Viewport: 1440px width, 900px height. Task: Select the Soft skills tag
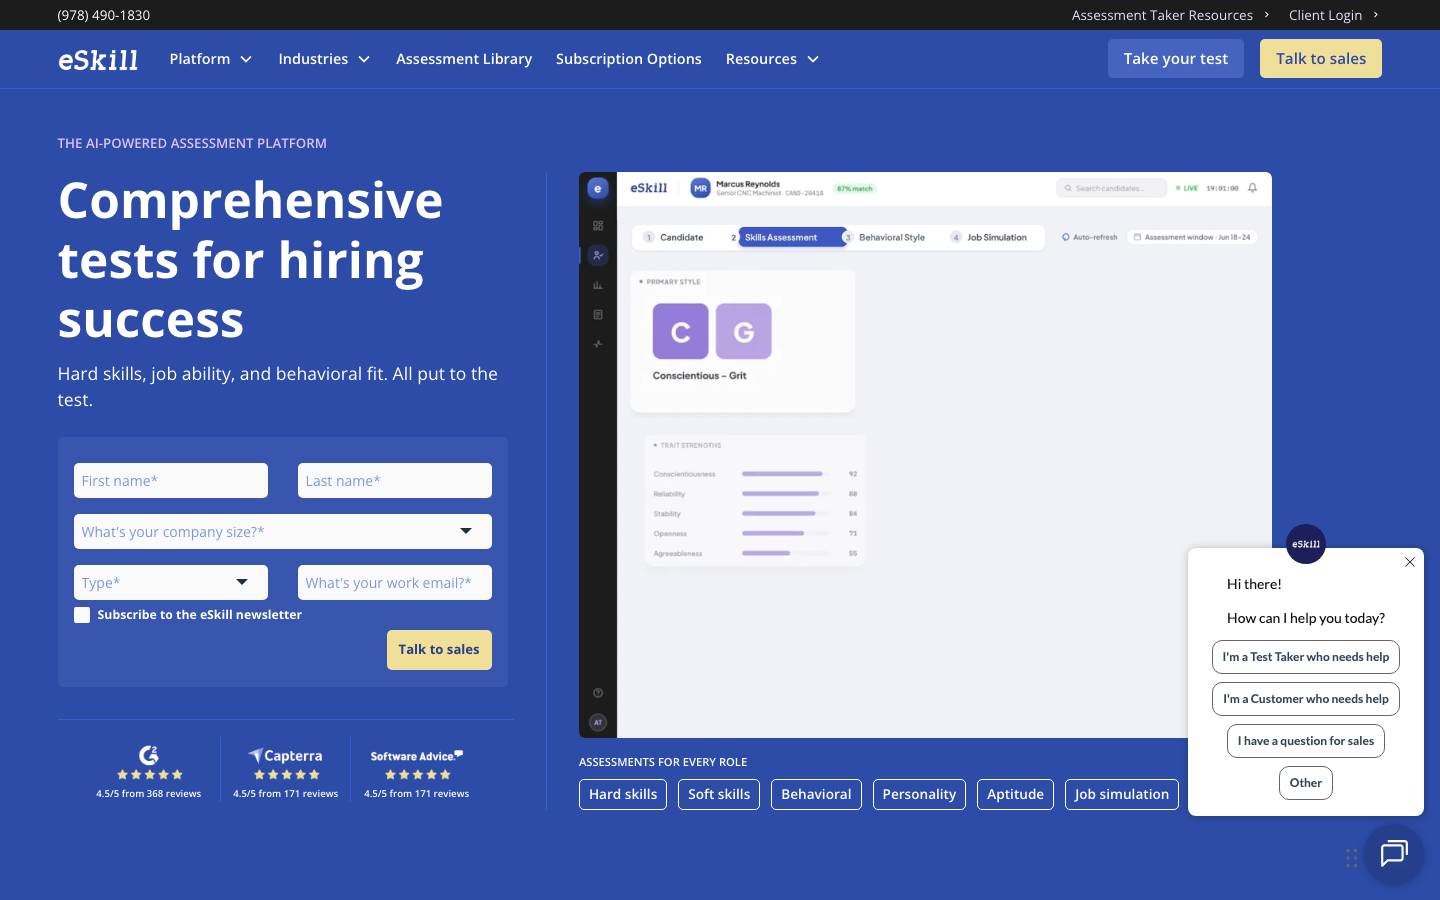click(719, 794)
